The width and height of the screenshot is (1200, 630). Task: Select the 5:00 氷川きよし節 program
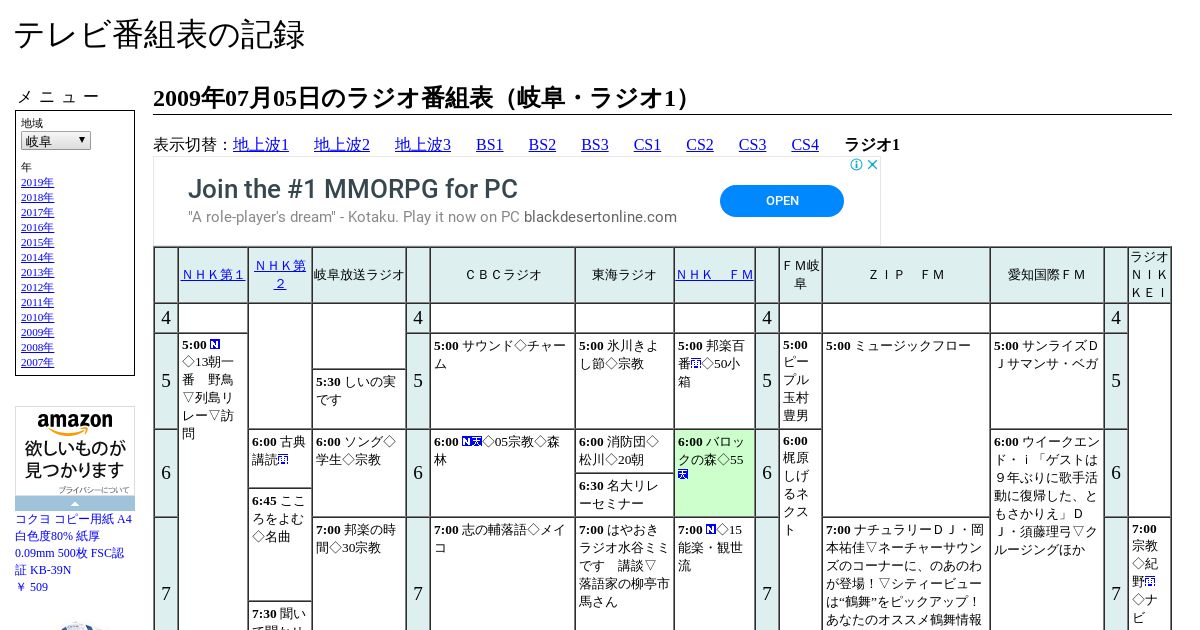[x=624, y=381]
